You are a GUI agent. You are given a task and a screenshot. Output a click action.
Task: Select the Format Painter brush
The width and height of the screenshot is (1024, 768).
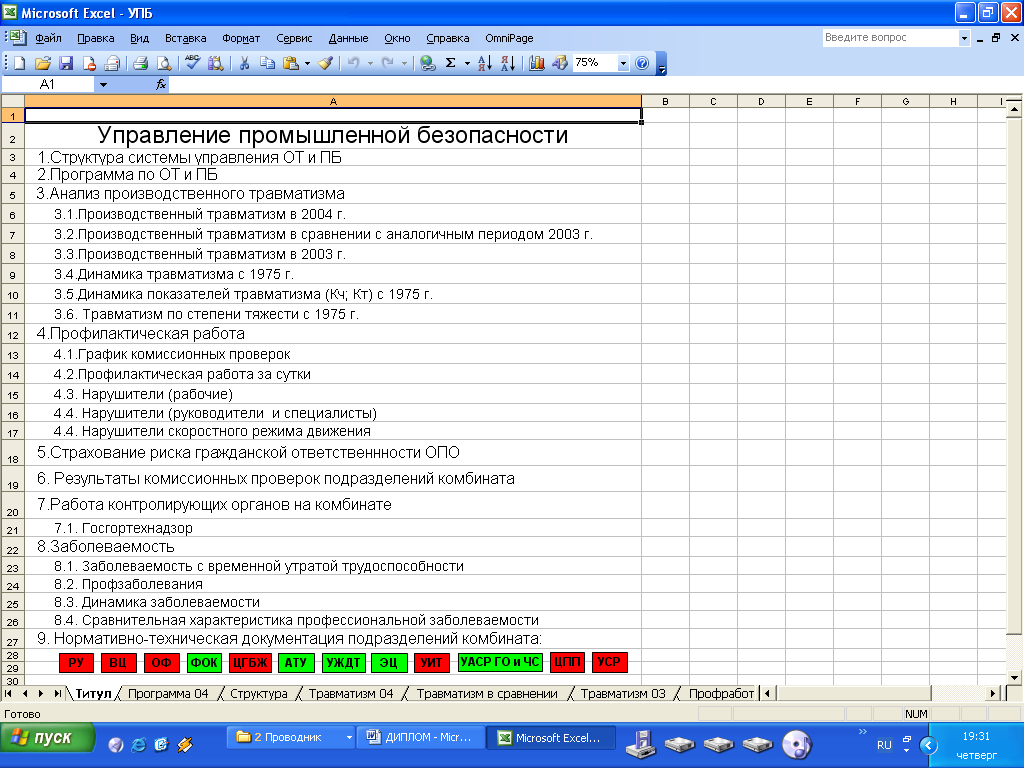pos(325,63)
